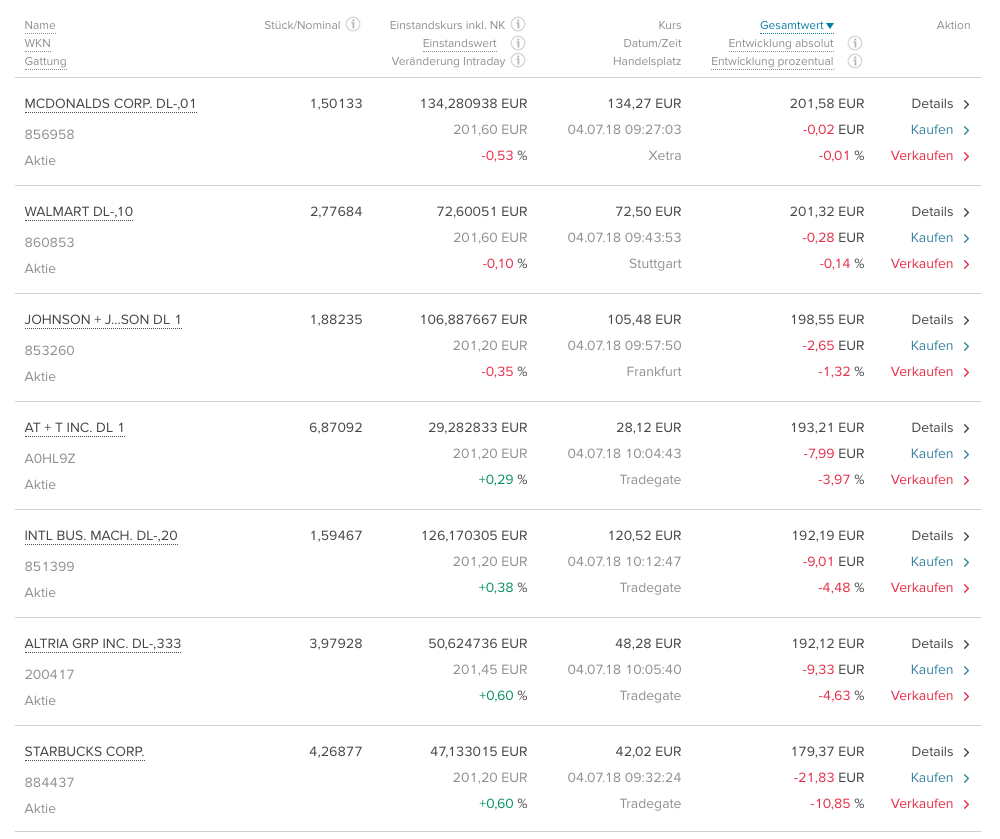Image resolution: width=1000 pixels, height=839 pixels.
Task: Click Verkaufen in AT + T row
Action: click(x=930, y=480)
